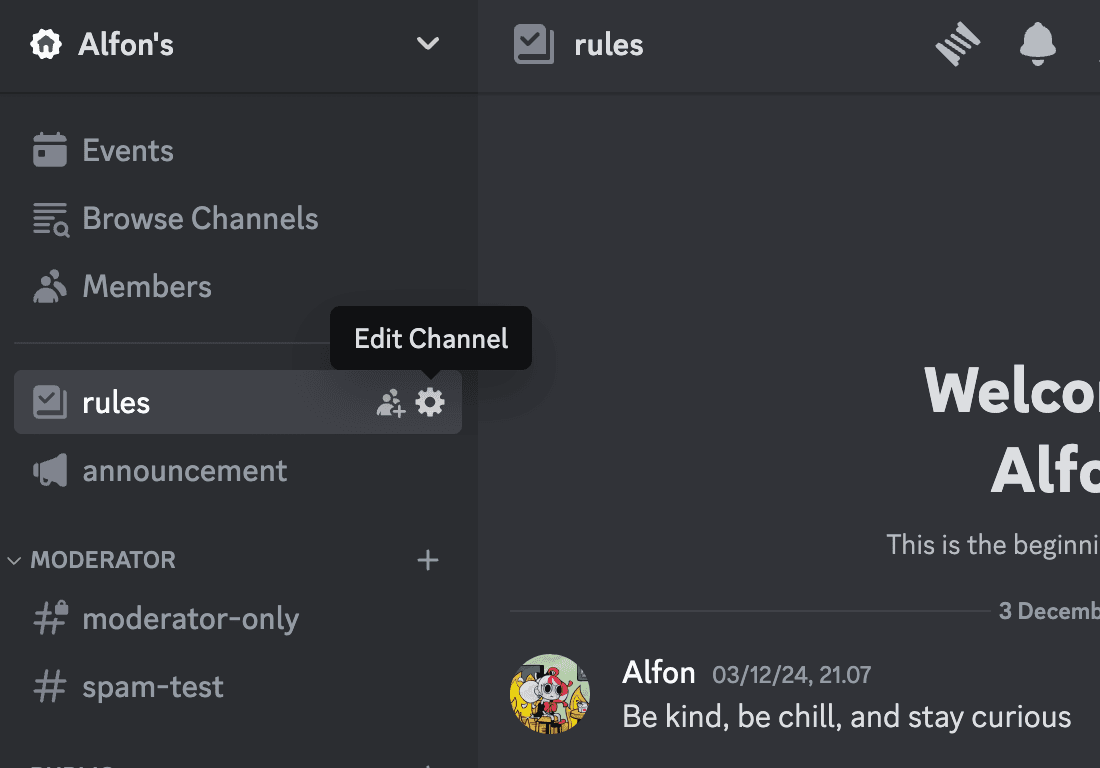Click the Alfon username in message
Viewport: 1100px width, 768px height.
tap(658, 673)
